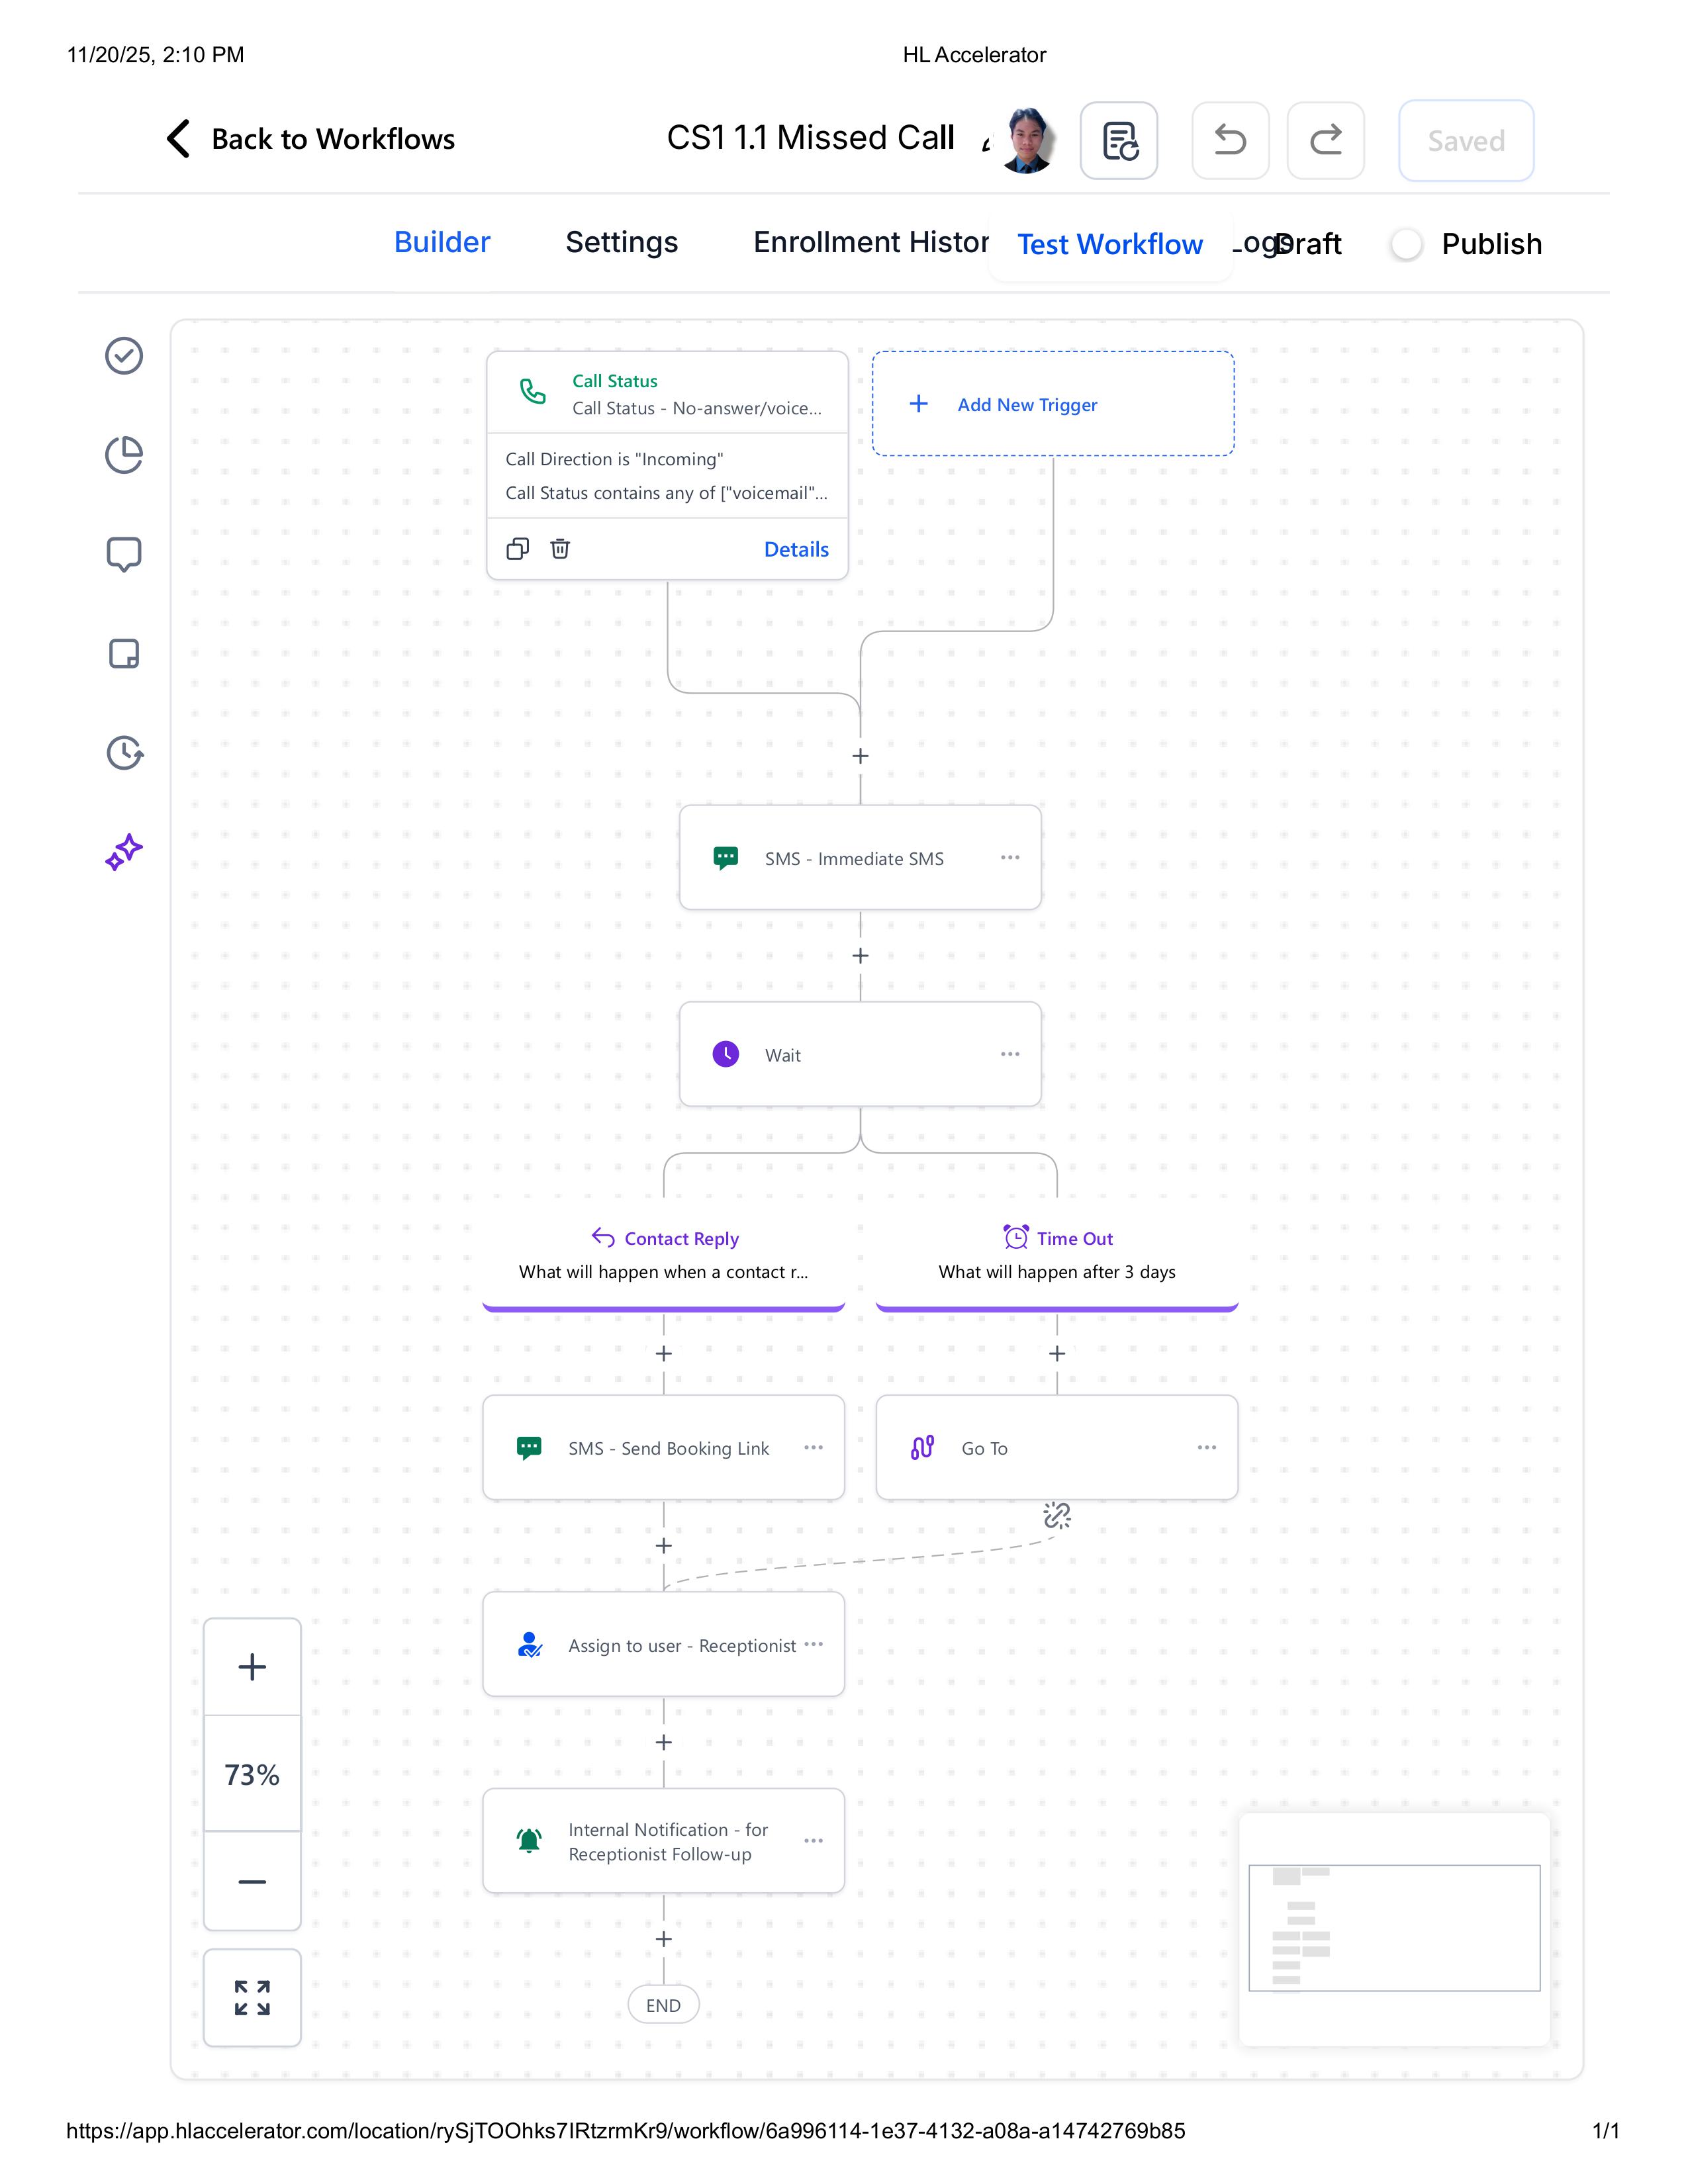Toggle the Draft/Publish switch
The width and height of the screenshot is (1688, 2184).
(1407, 244)
